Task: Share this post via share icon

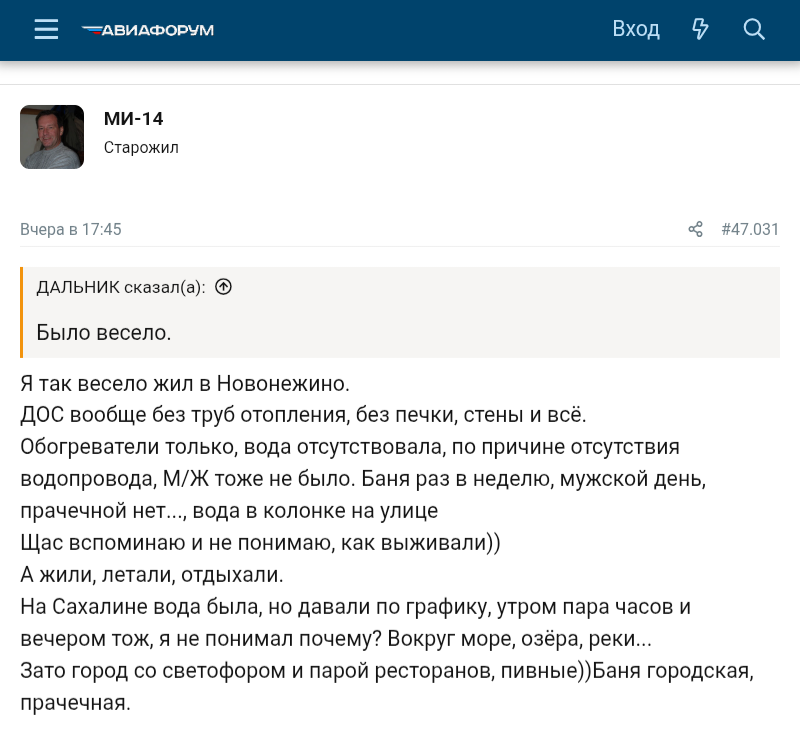Action: pos(695,229)
